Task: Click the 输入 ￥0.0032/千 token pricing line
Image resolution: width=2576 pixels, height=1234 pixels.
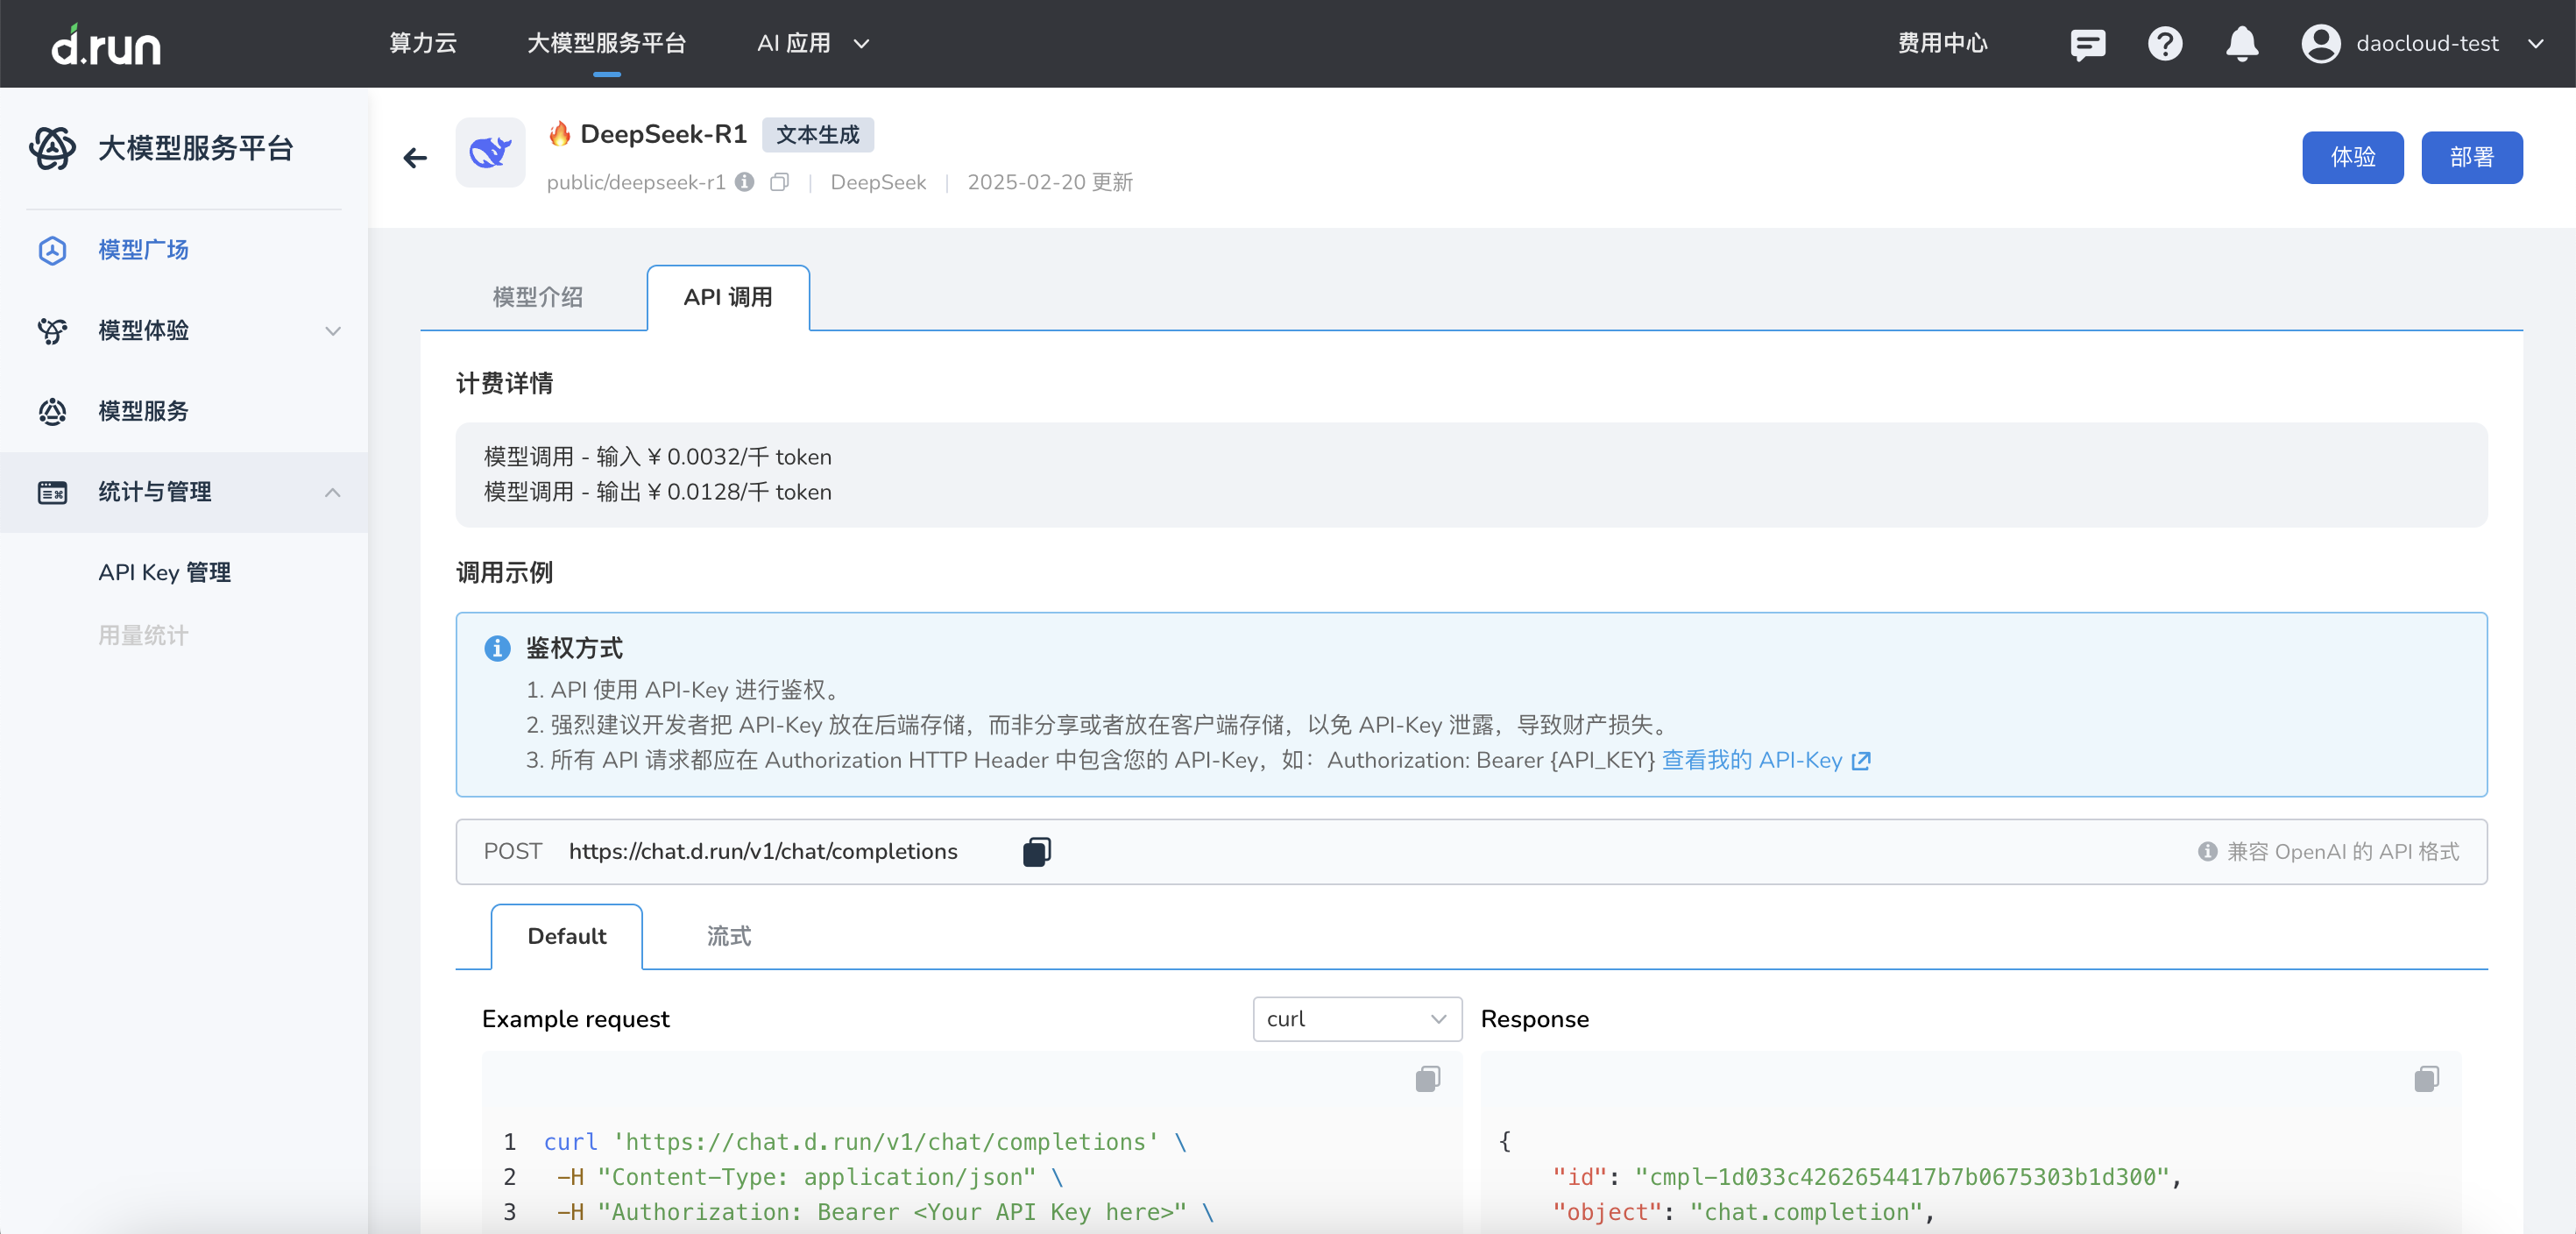Action: tap(657, 457)
